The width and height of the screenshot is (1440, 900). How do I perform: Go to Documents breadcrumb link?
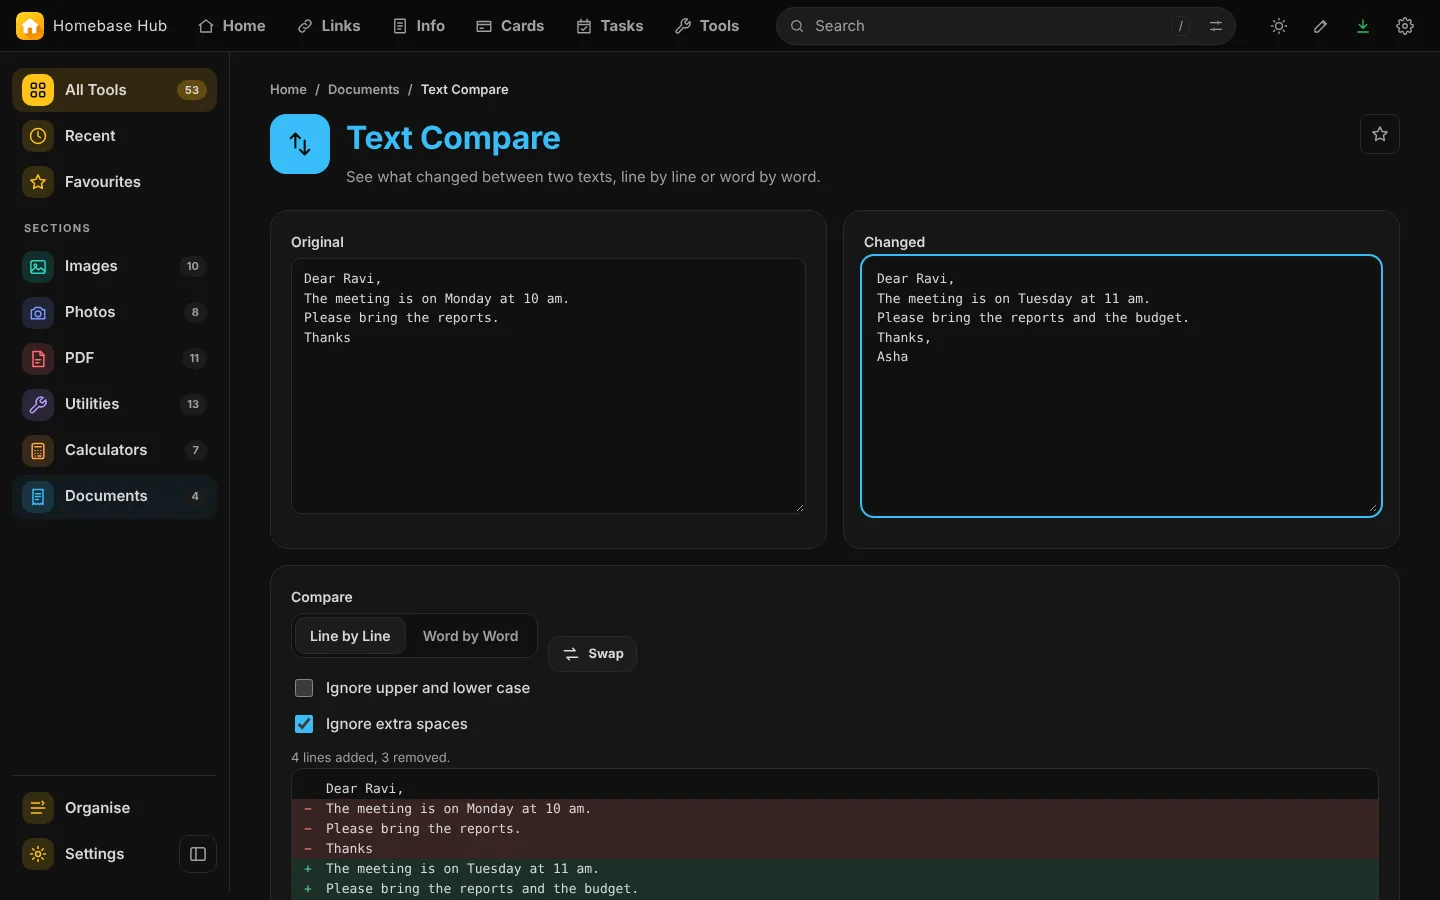click(x=363, y=89)
